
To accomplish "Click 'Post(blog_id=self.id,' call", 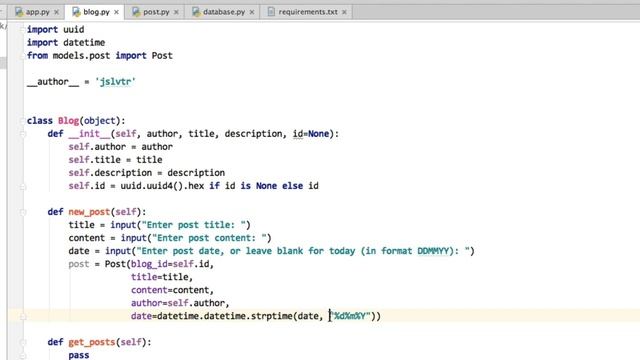I will click(x=159, y=264).
